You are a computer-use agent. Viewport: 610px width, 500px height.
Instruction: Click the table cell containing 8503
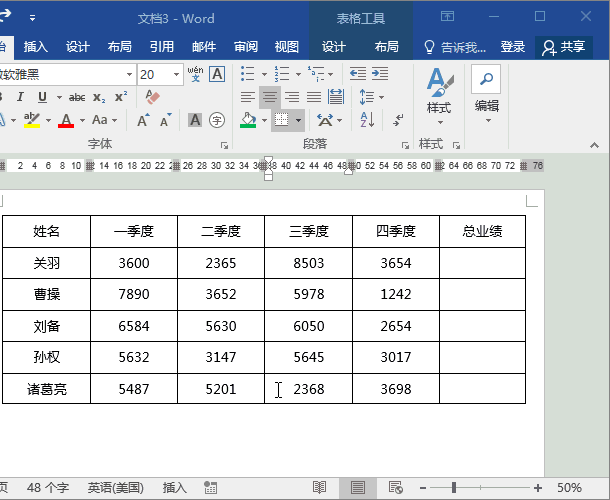click(308, 263)
